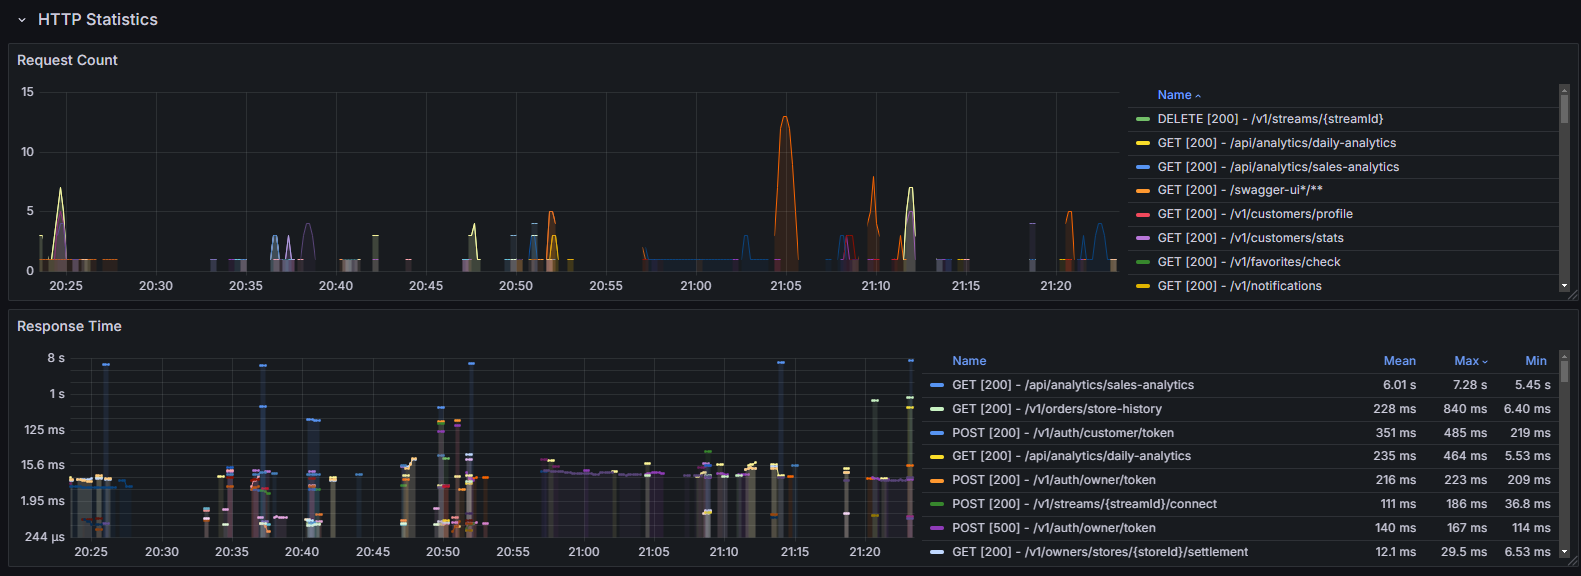Select POST /v1/streams/{streamId}/connect series label
This screenshot has width=1581, height=576.
(1085, 504)
